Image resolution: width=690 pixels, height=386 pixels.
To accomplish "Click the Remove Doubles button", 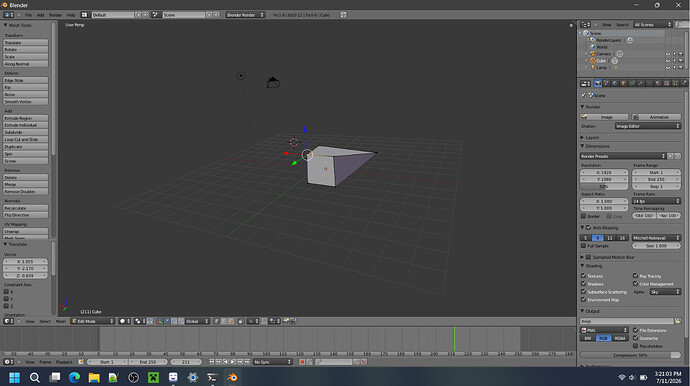I will pyautogui.click(x=26, y=191).
